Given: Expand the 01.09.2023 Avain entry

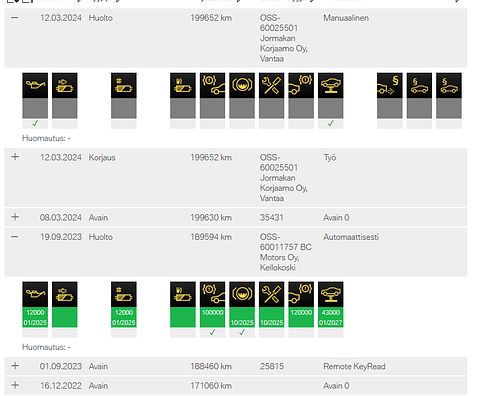Looking at the screenshot, I should [15, 366].
